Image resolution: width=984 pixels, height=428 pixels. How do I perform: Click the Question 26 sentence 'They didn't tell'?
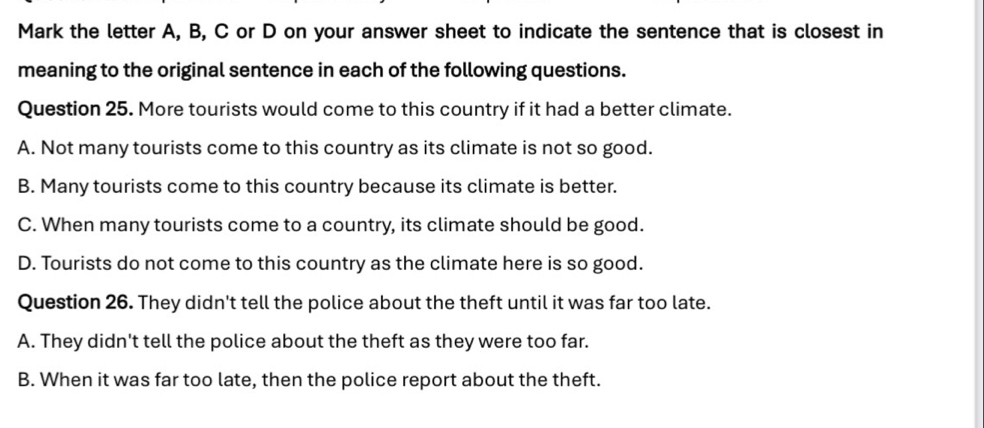point(424,303)
